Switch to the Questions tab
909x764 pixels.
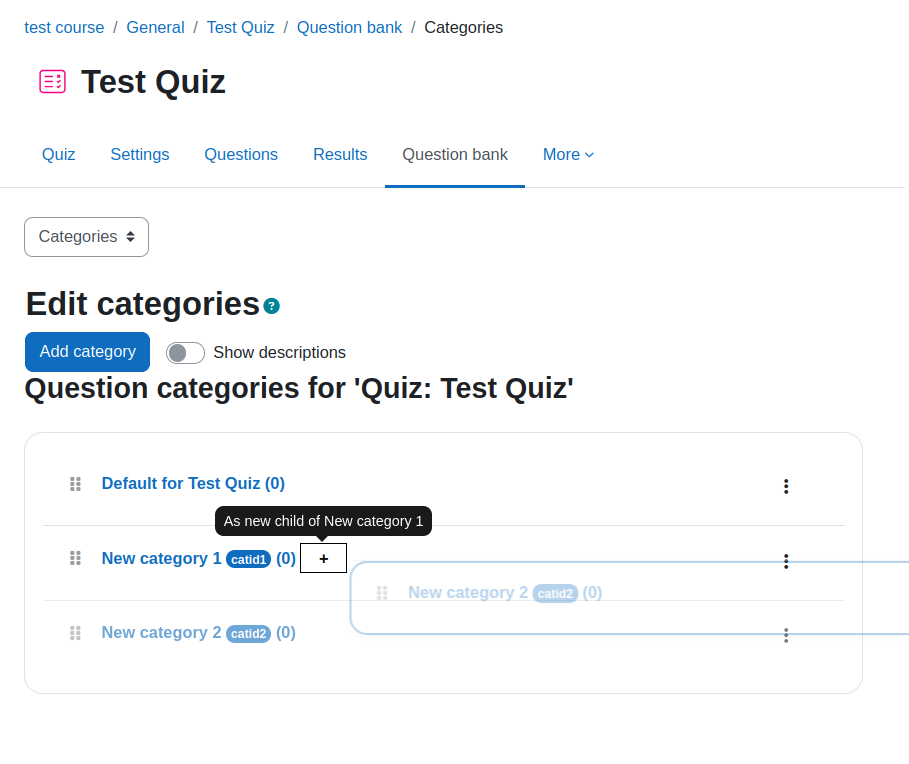[241, 155]
